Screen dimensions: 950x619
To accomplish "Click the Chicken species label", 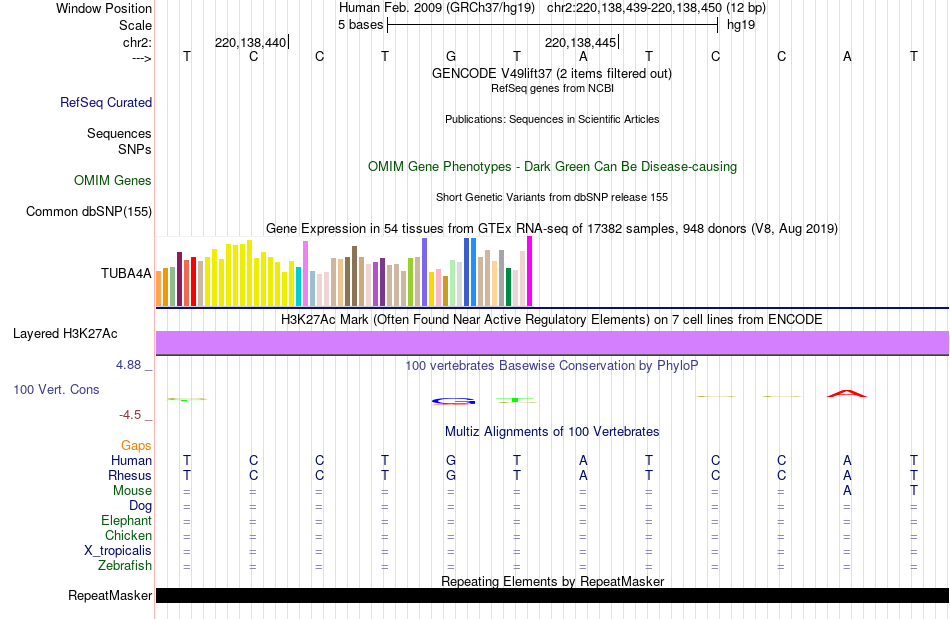I will coord(128,535).
